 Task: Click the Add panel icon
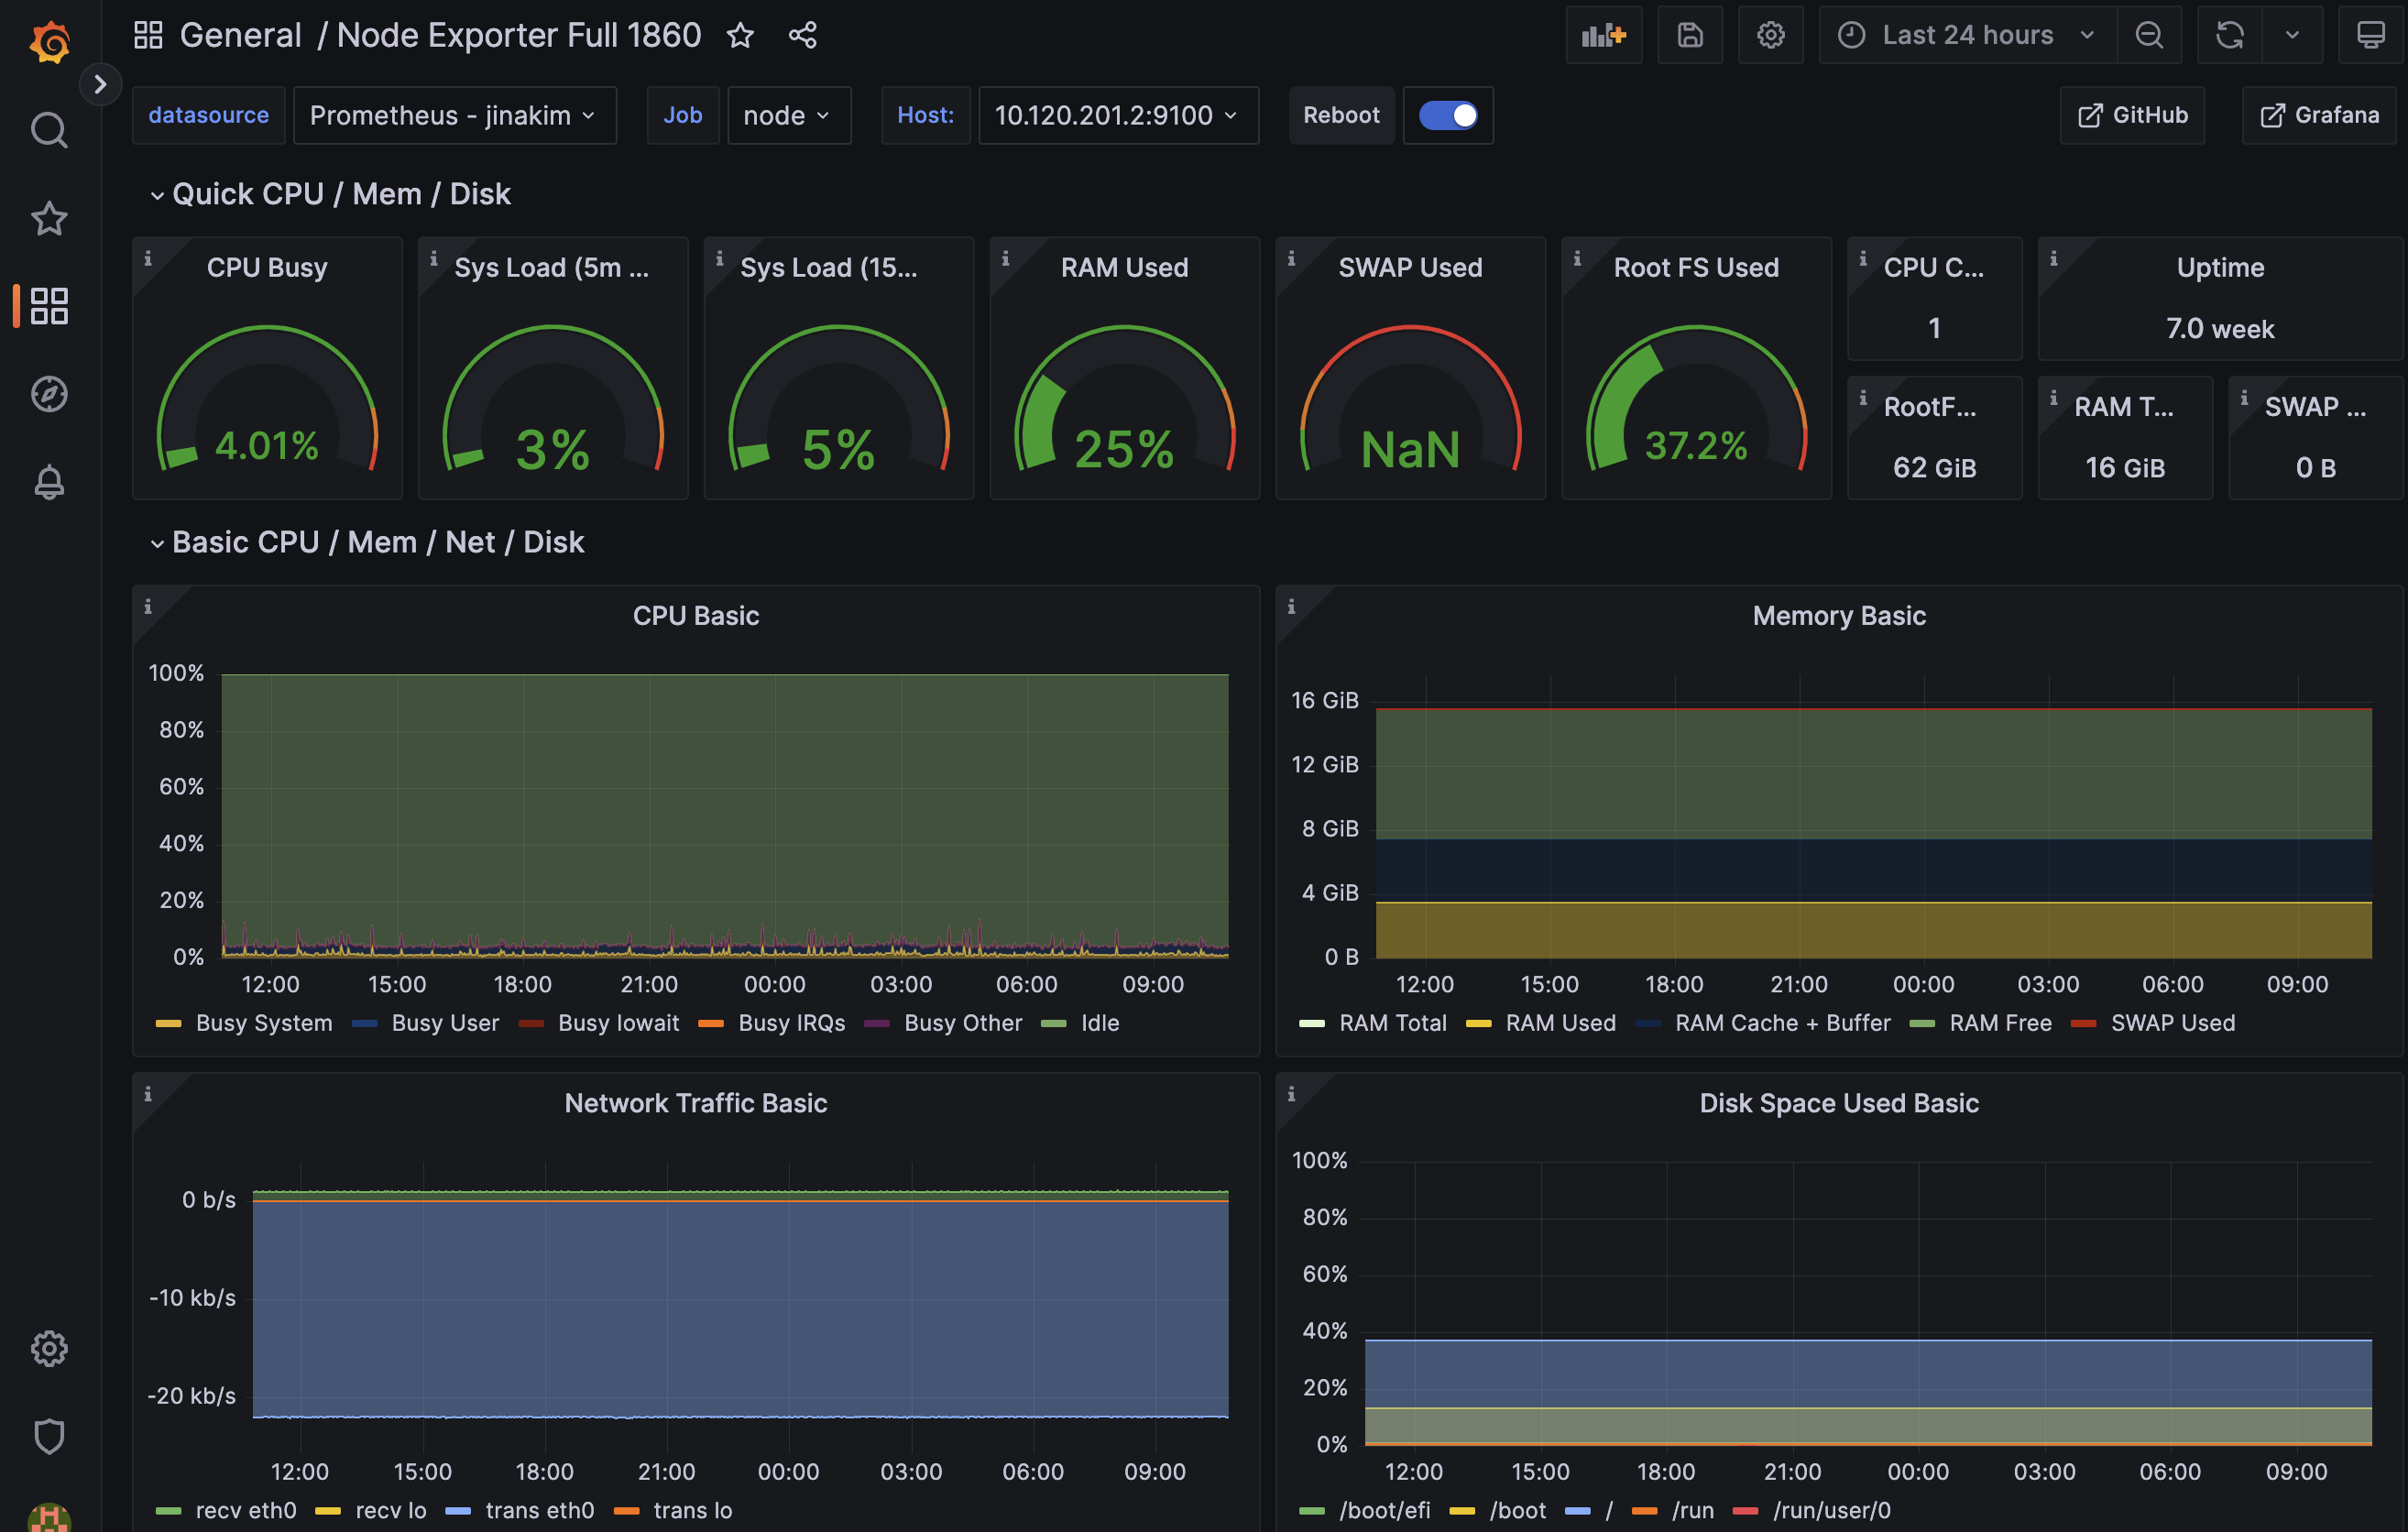point(1603,35)
